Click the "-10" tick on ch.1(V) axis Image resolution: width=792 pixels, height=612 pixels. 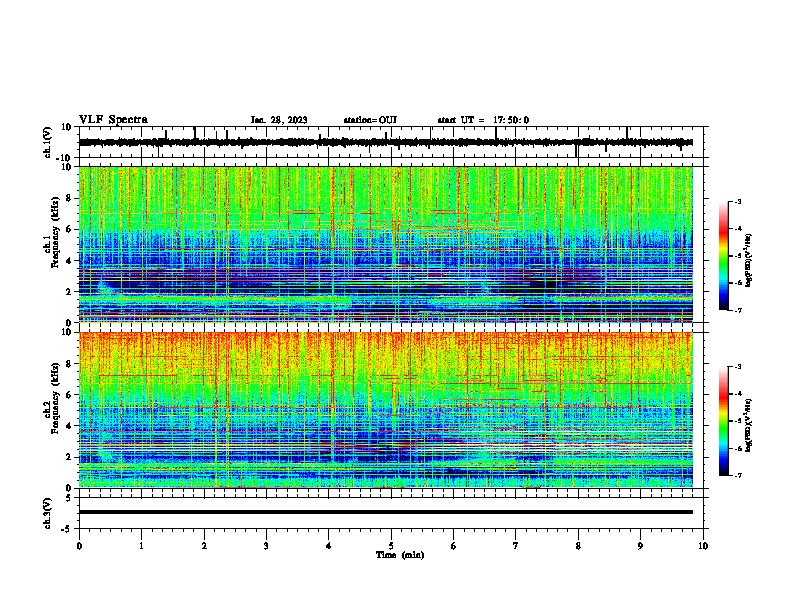[x=65, y=158]
